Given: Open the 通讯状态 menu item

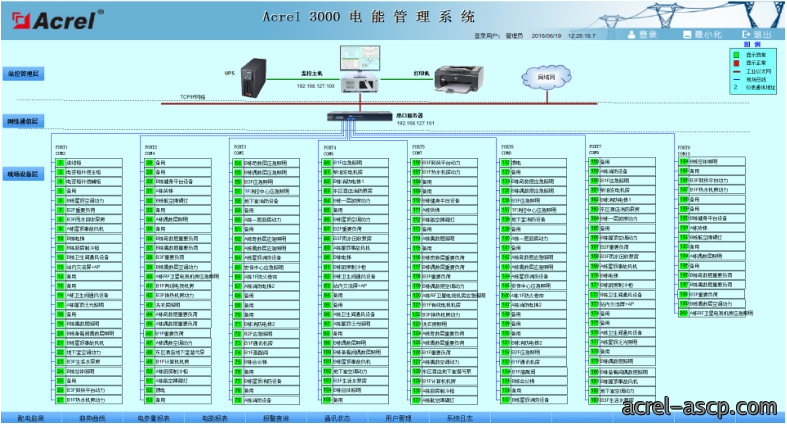Looking at the screenshot, I should [x=337, y=418].
